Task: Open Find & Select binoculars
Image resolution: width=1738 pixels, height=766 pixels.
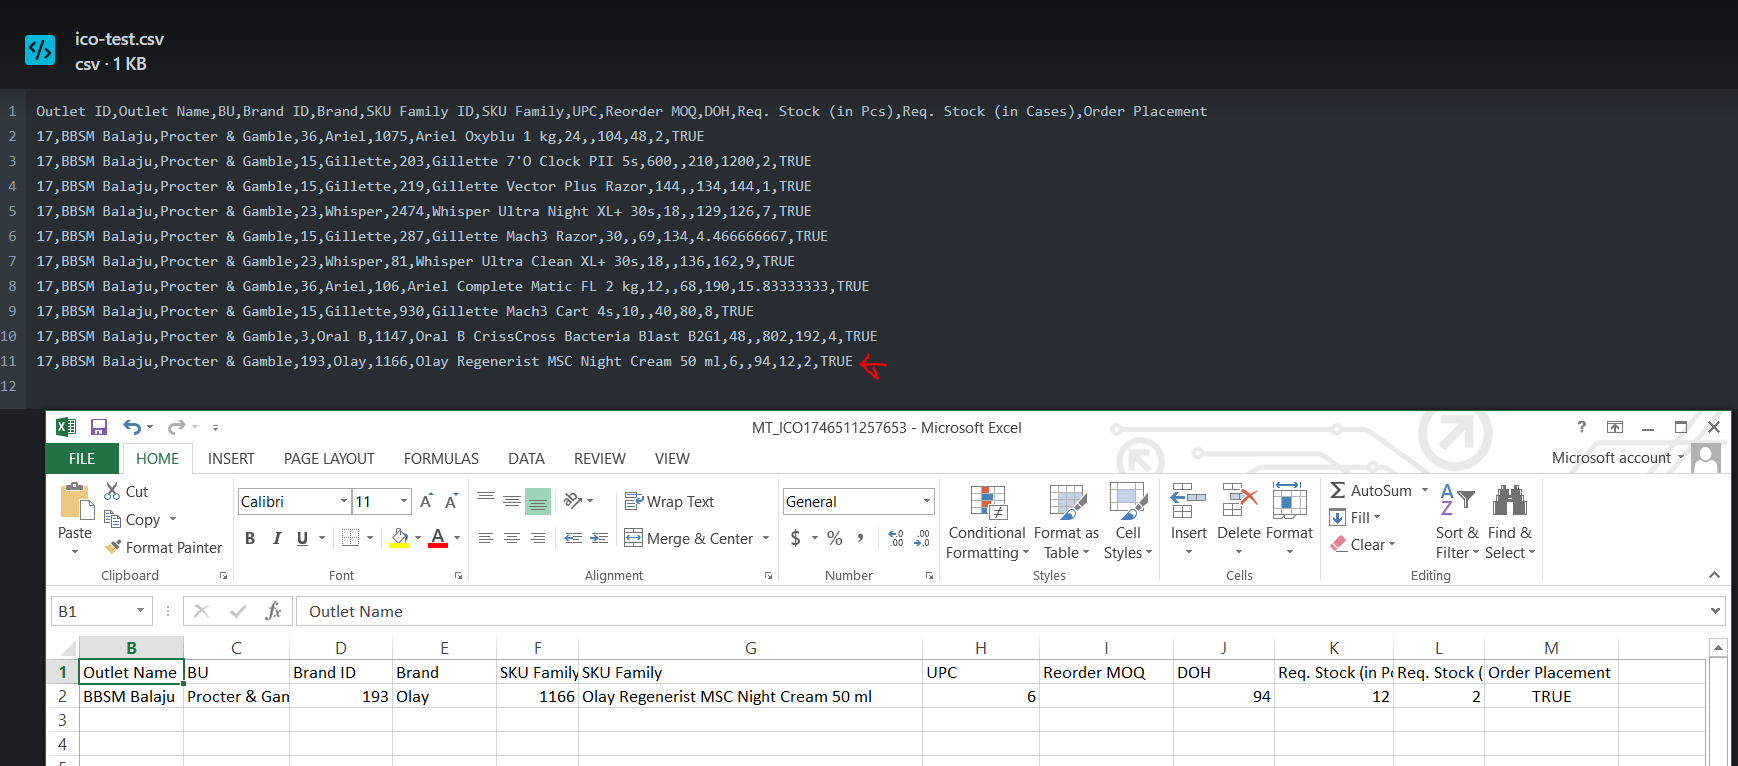Action: 1509,522
